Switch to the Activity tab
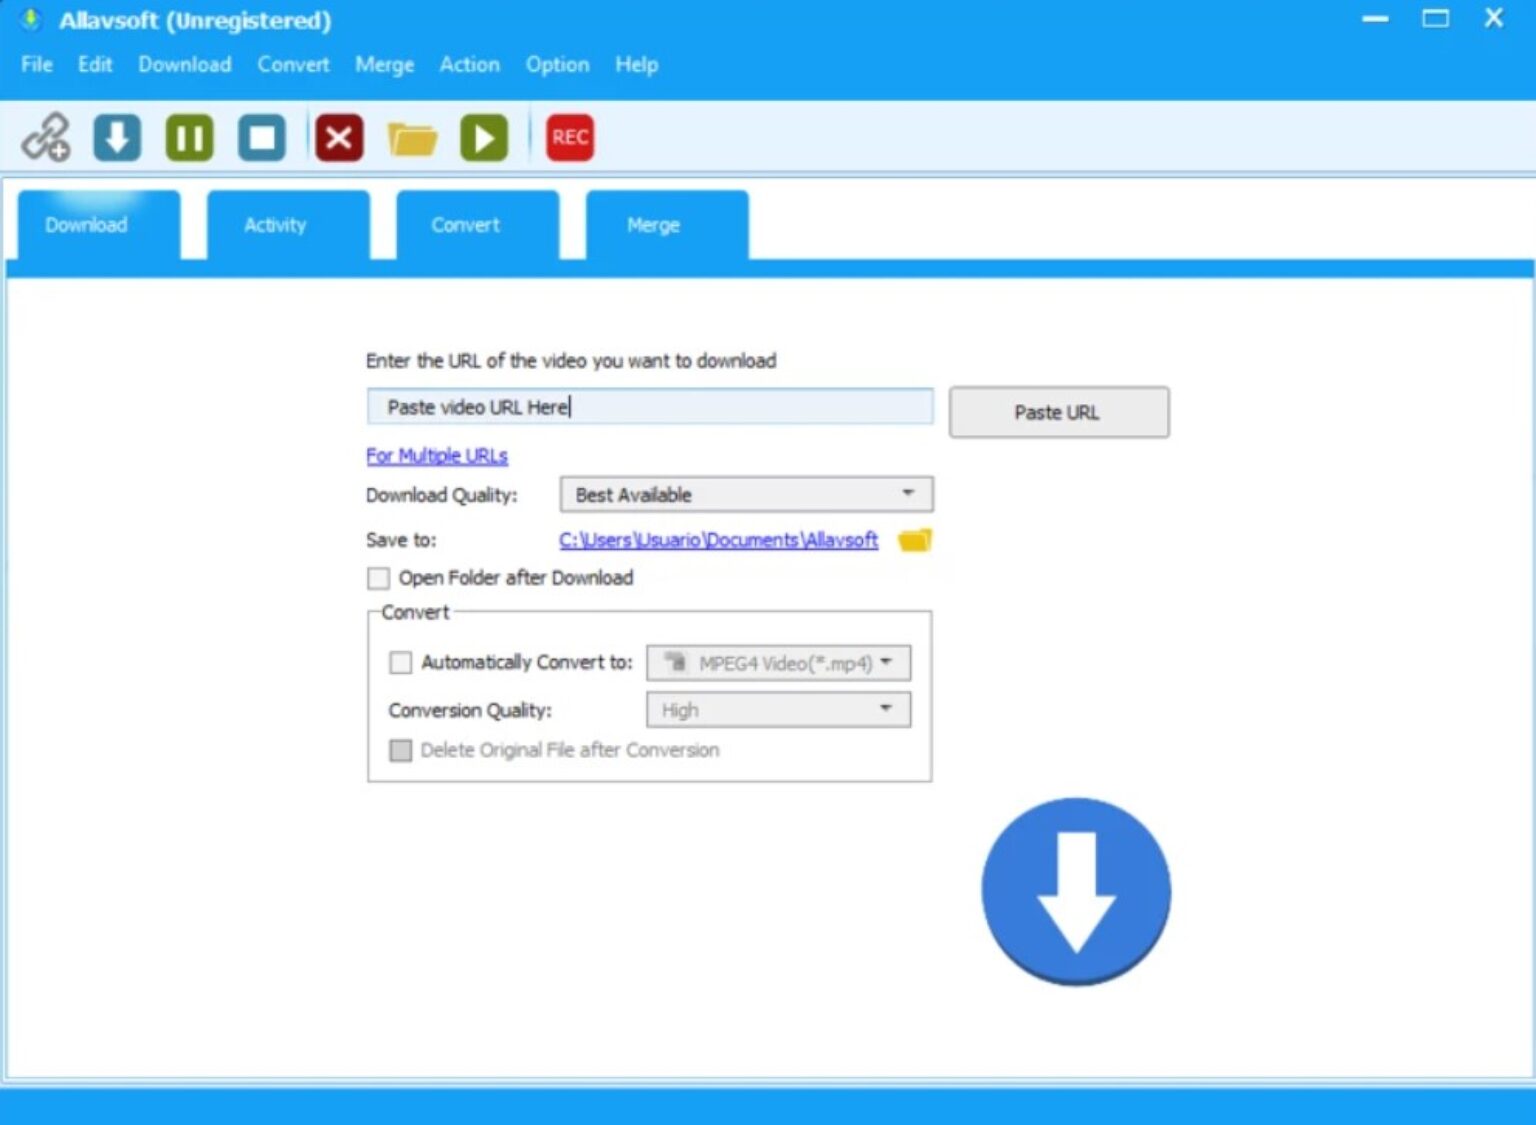The image size is (1536, 1125). (x=274, y=224)
